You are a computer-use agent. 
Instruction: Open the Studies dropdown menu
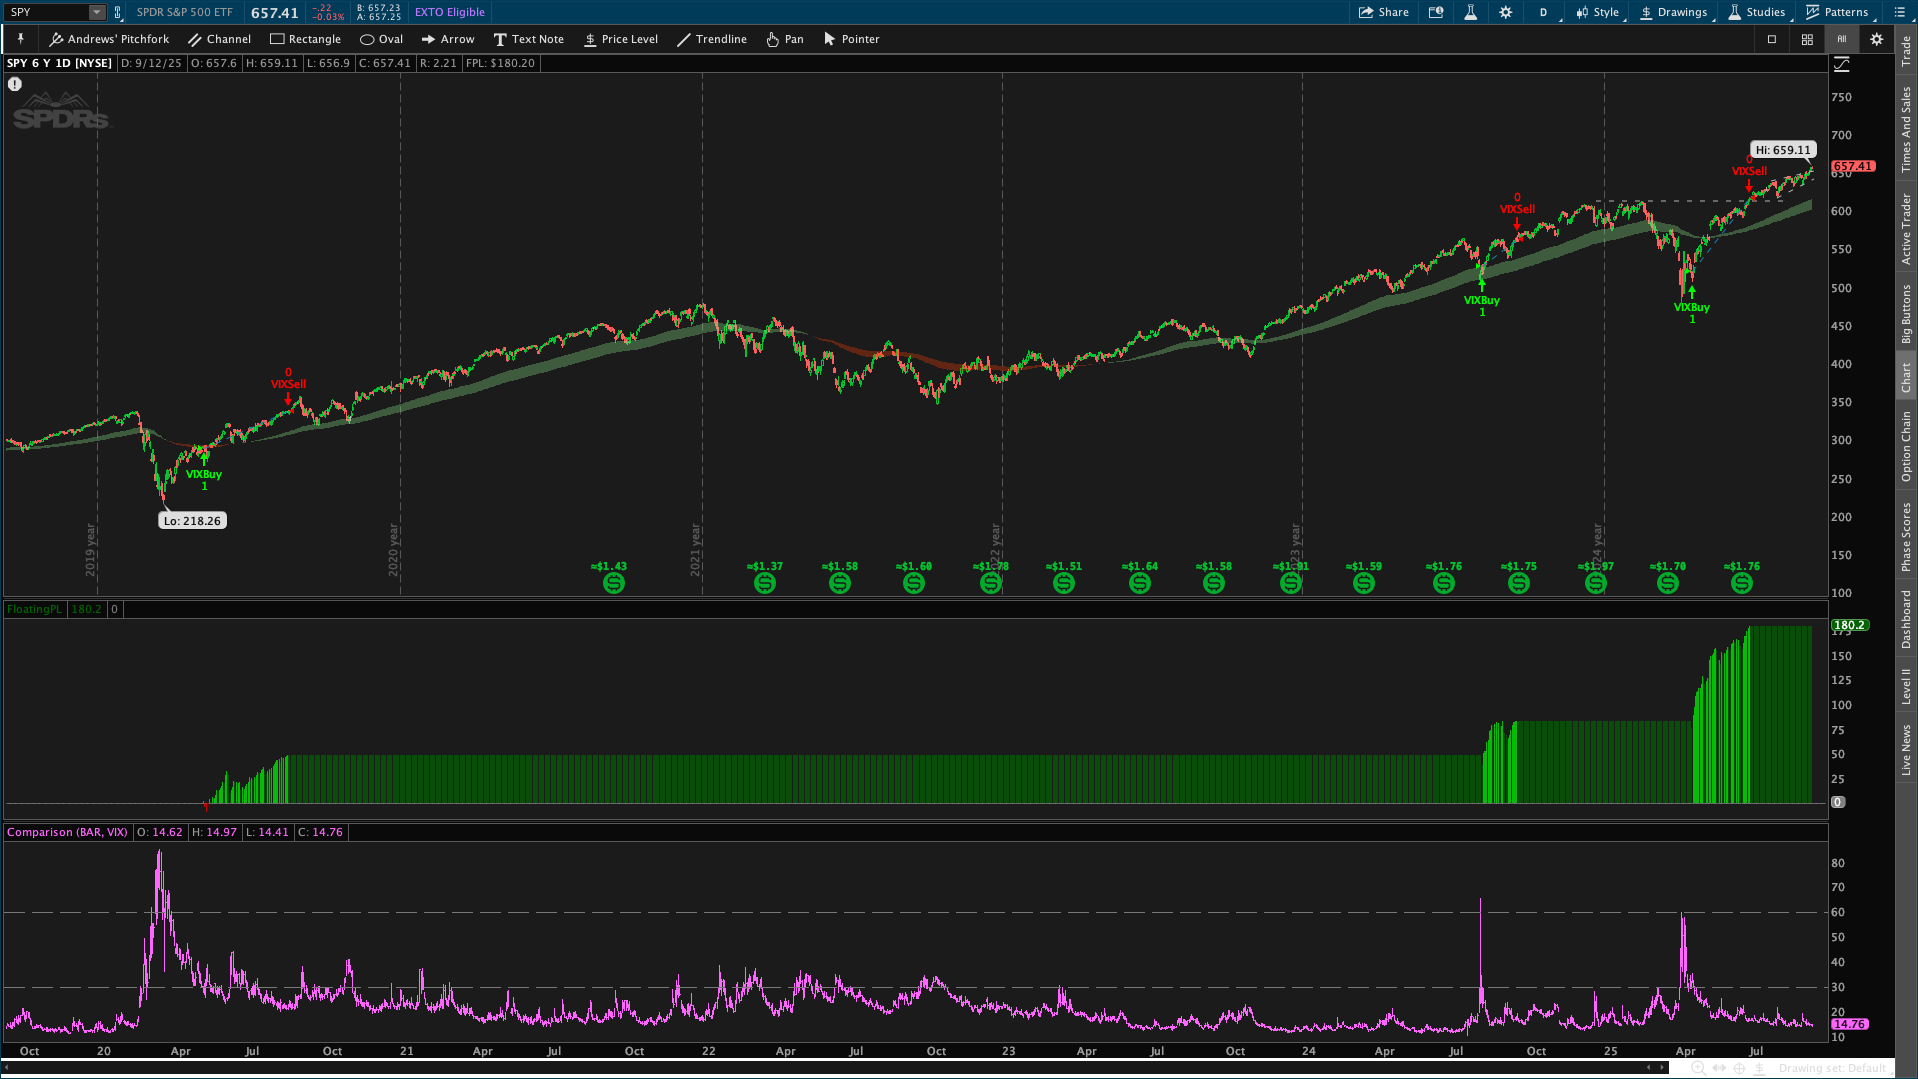1758,12
